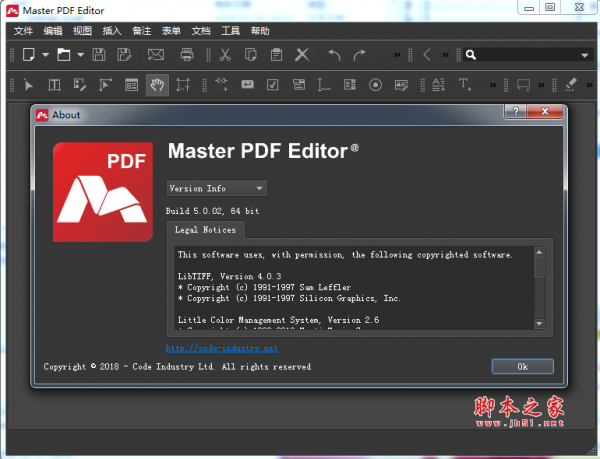The image size is (600, 459).
Task: Expand hidden items after the highlighter icon
Action: [x=590, y=85]
